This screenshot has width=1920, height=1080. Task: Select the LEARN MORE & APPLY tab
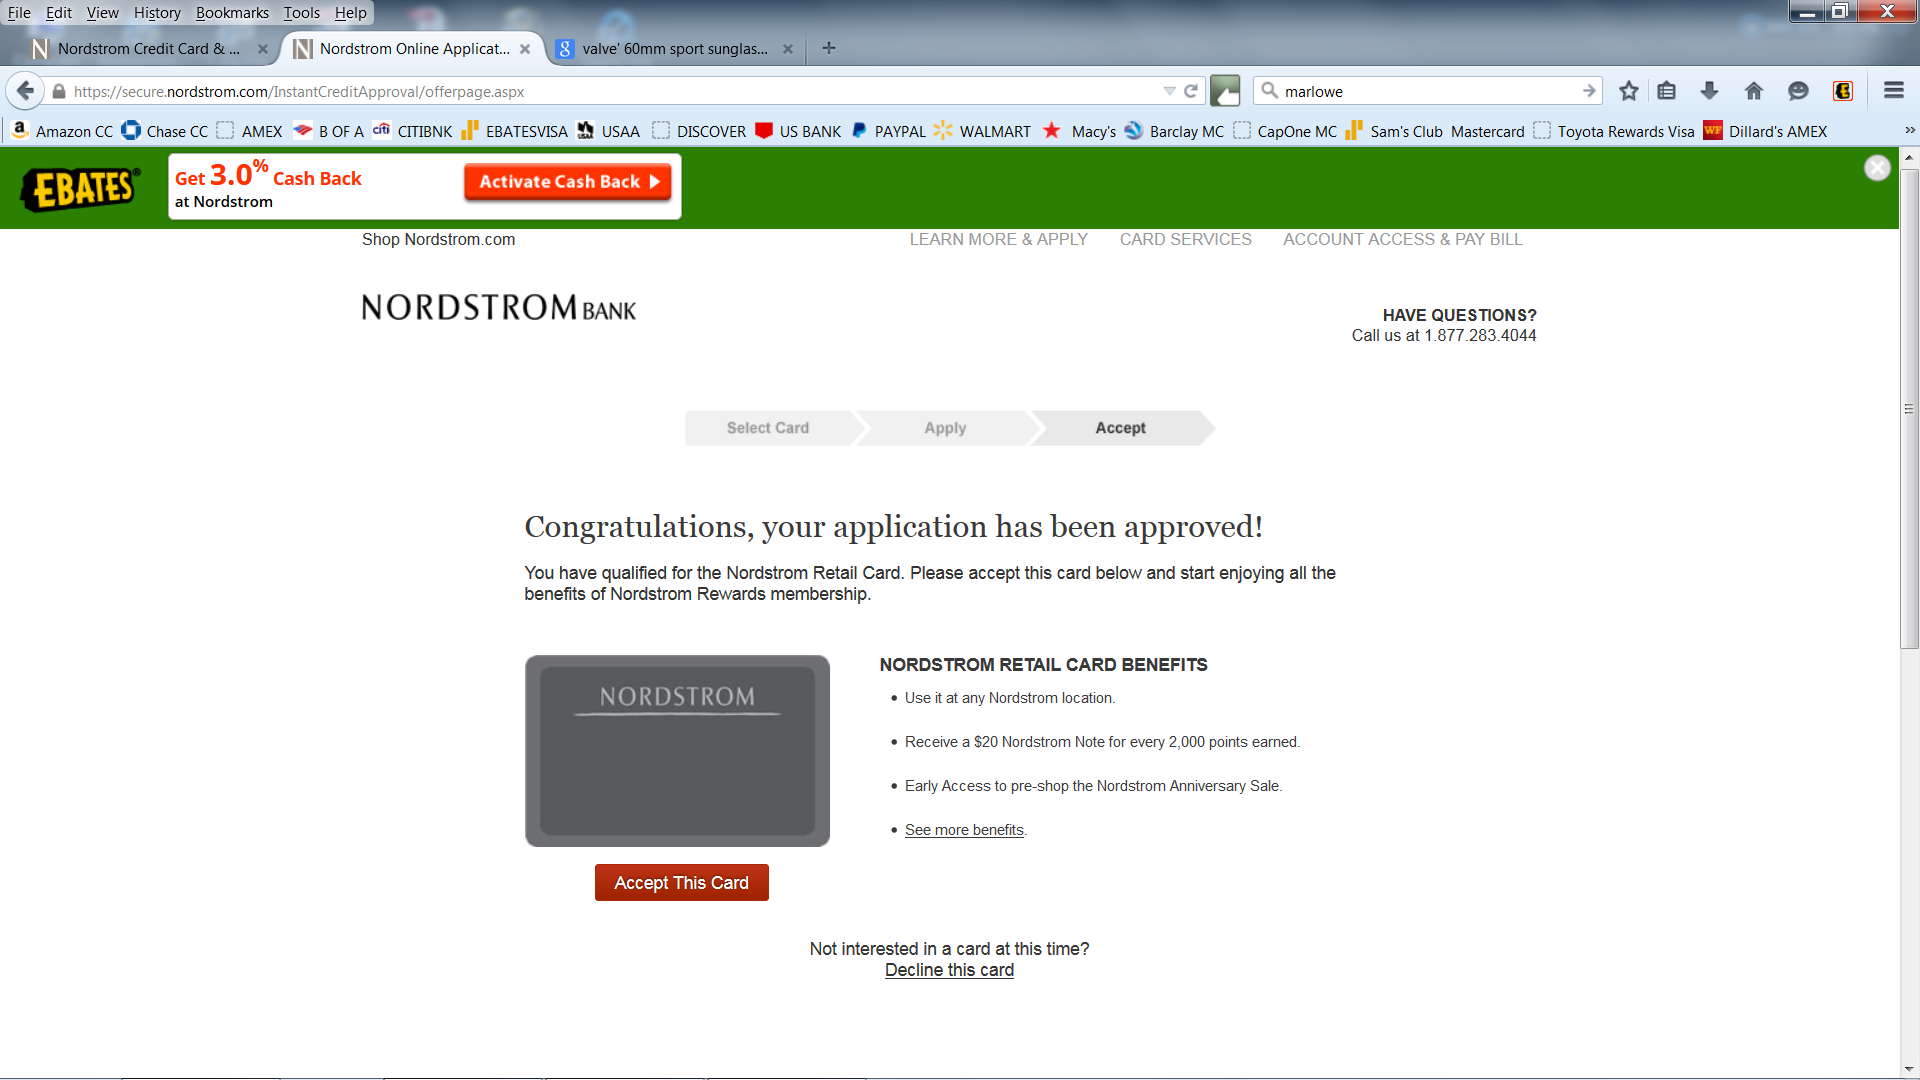point(998,239)
